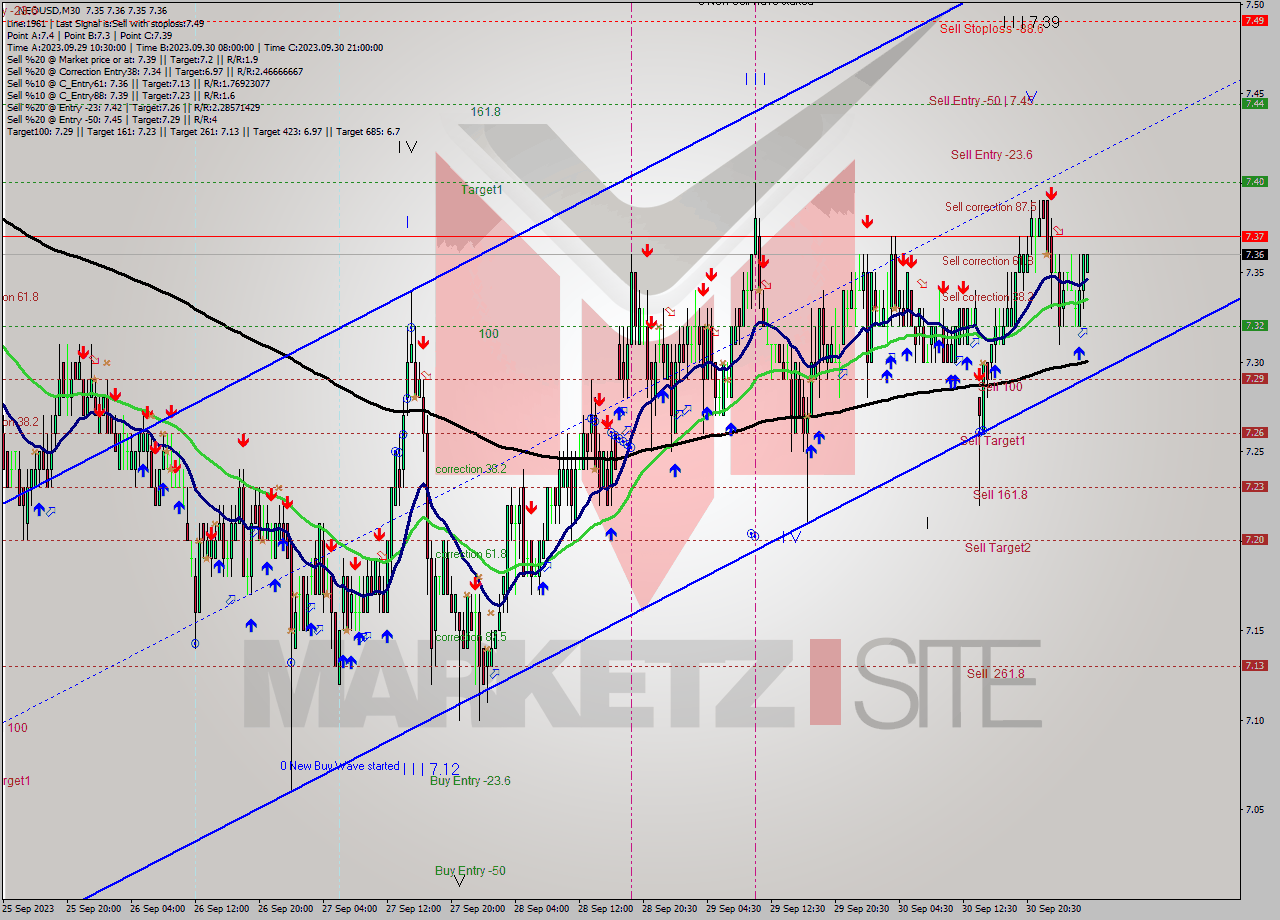Click the '27 Sep 12:00' time label
This screenshot has height=920, width=1280.
click(x=413, y=909)
